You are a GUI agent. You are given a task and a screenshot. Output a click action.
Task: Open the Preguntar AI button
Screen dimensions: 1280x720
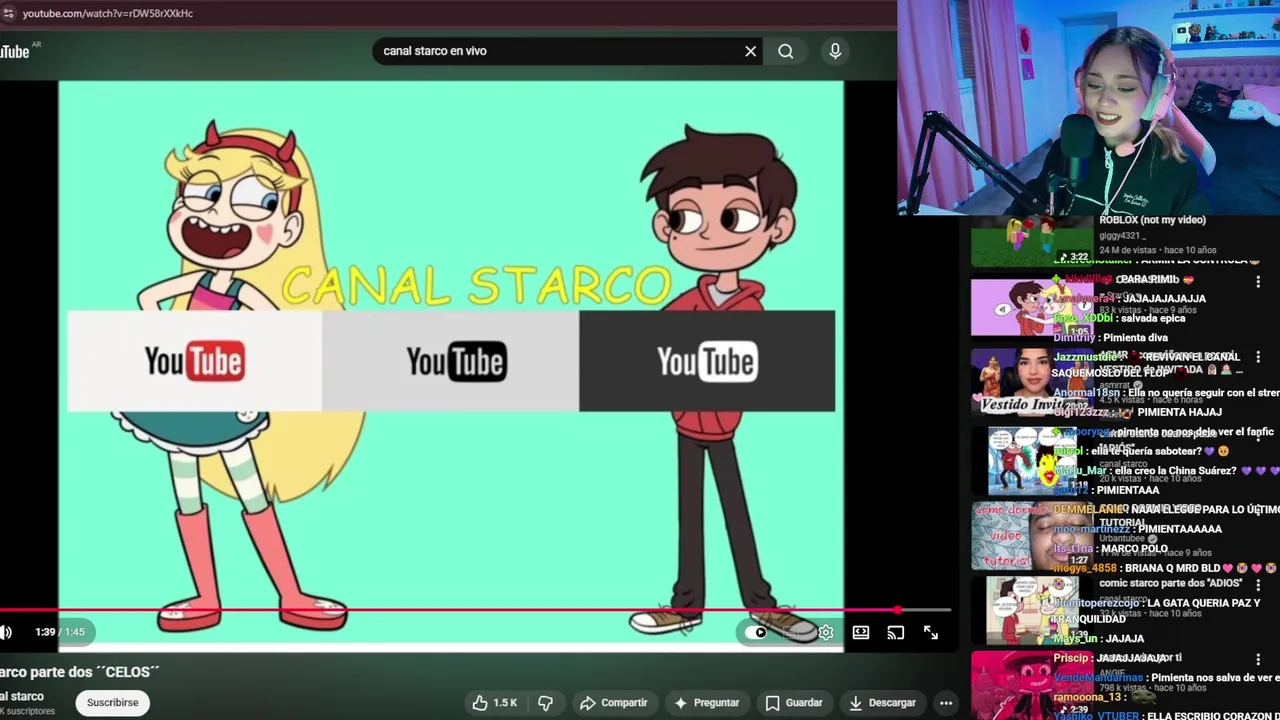(x=707, y=703)
